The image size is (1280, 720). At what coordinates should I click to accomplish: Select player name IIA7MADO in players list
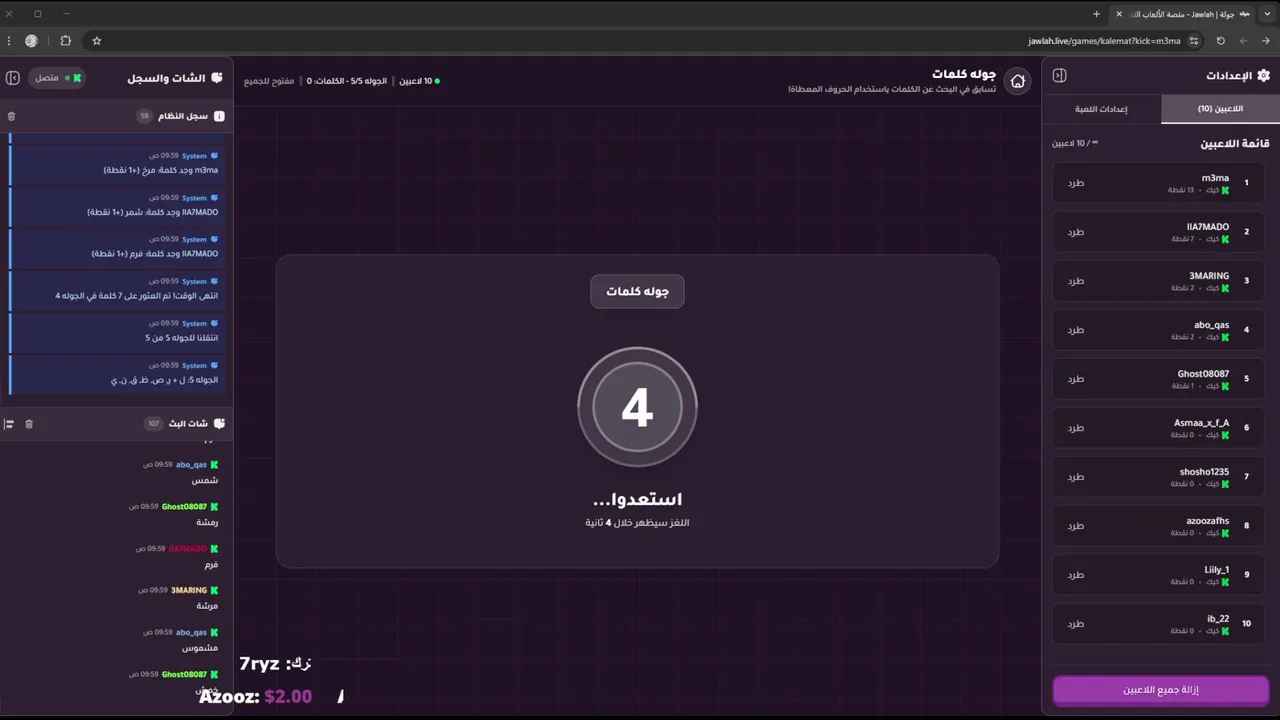tap(1208, 227)
